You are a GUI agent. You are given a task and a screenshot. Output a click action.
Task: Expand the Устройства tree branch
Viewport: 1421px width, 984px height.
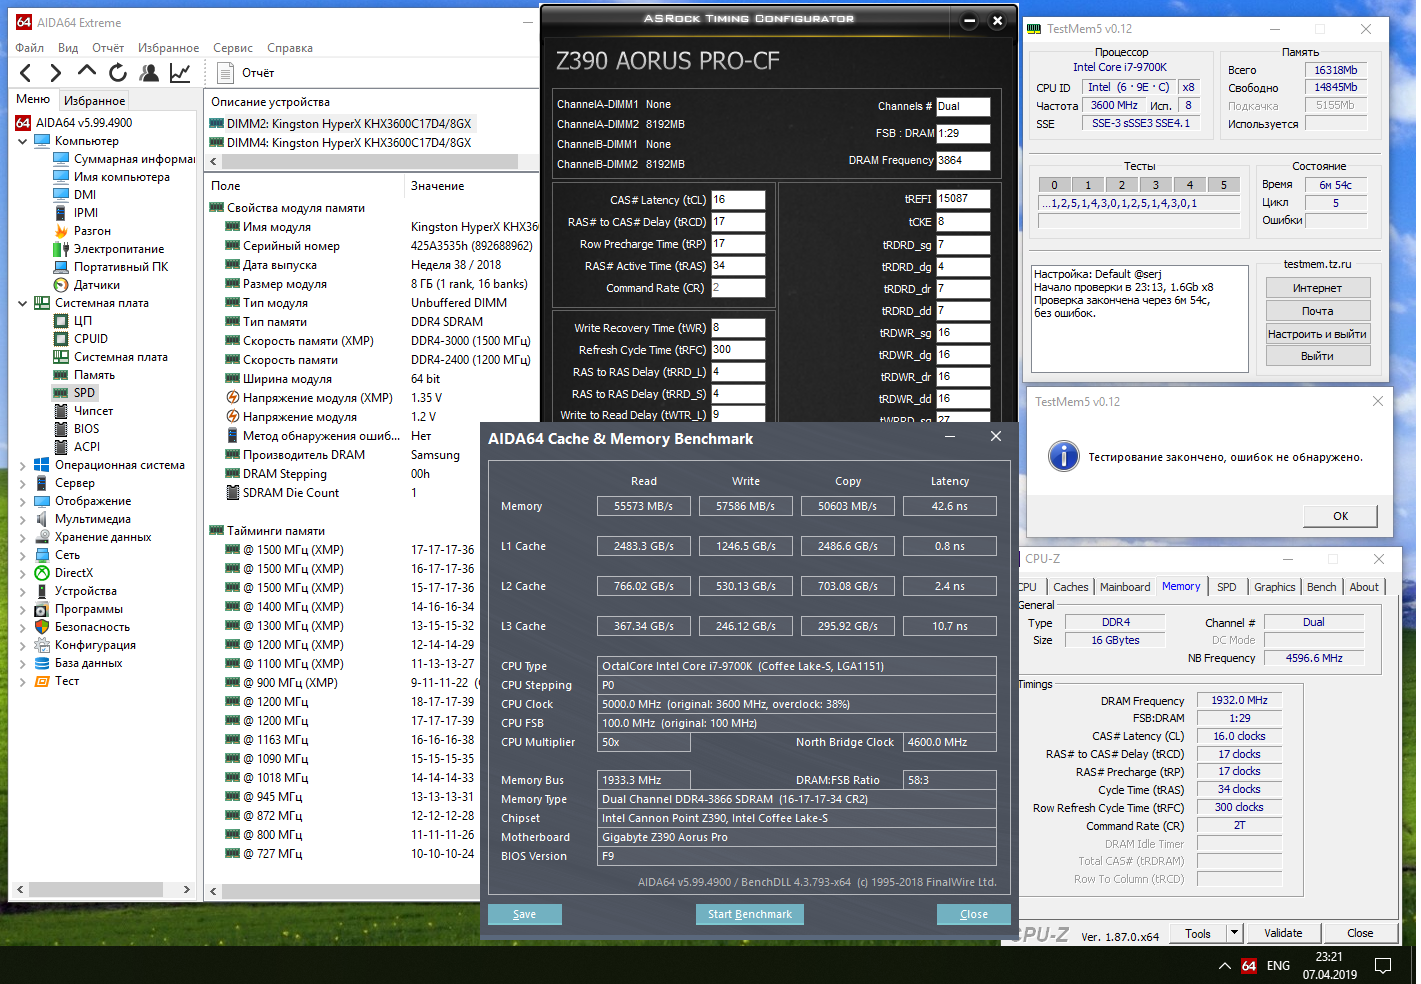[x=23, y=591]
